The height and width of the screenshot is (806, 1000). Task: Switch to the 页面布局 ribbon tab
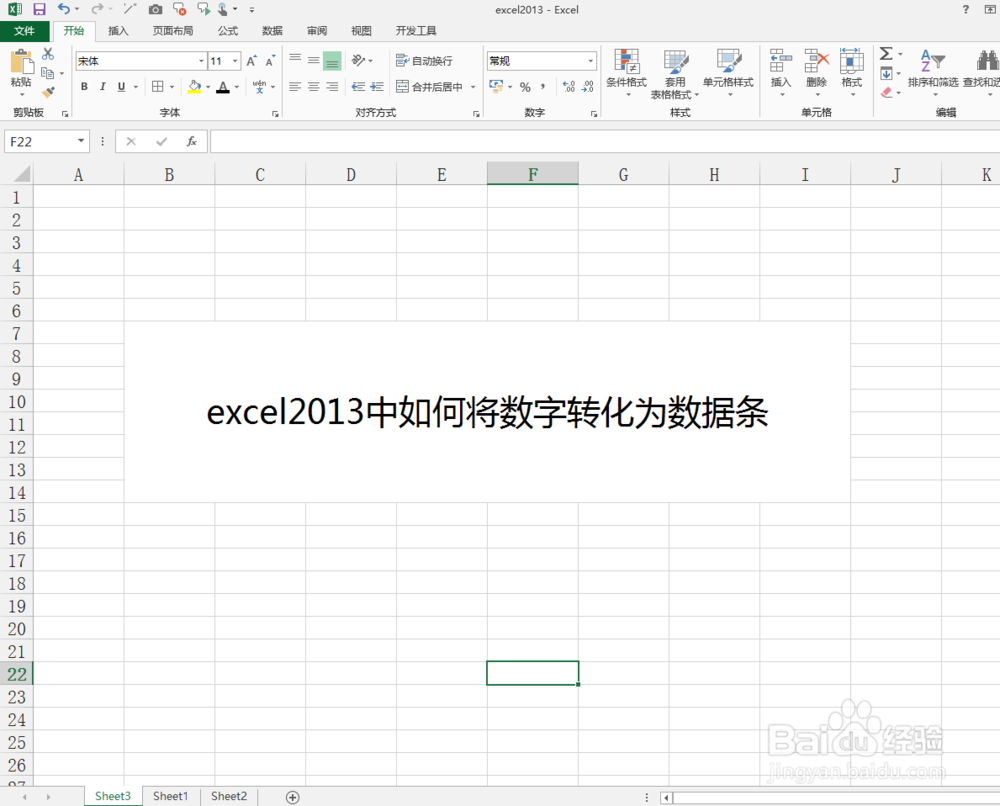[x=173, y=31]
